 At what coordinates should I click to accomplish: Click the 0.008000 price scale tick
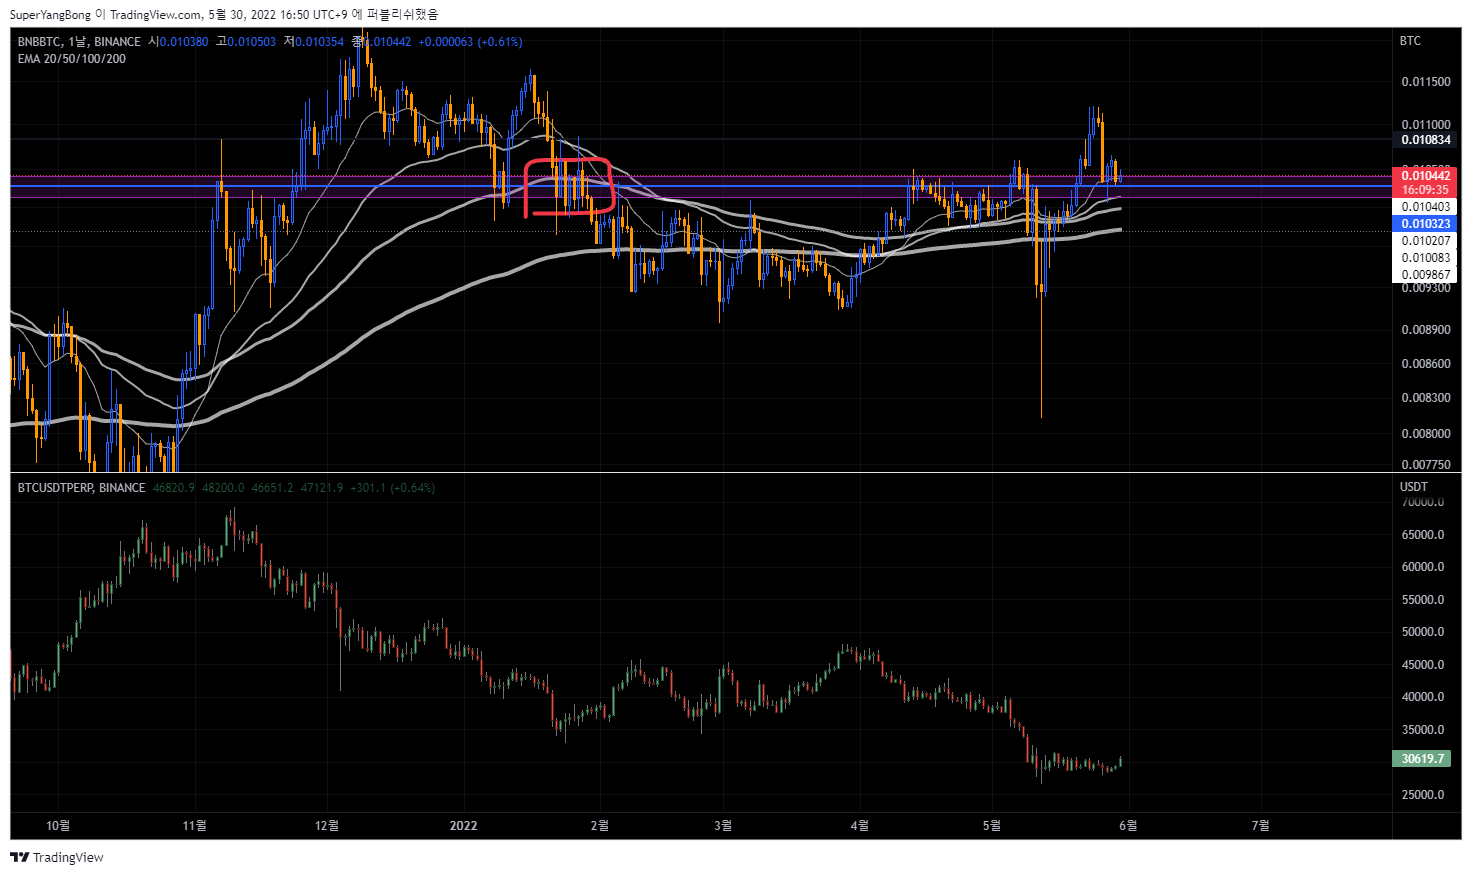click(x=1426, y=434)
